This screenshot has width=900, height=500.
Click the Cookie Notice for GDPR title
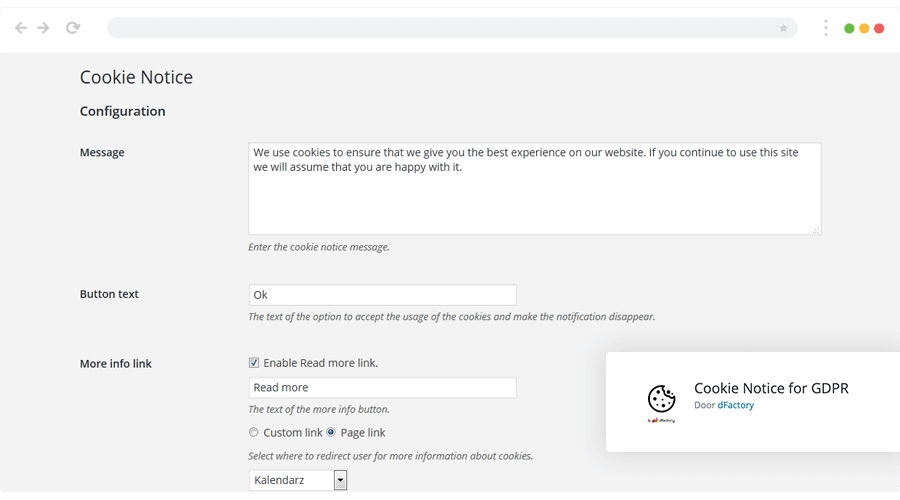pos(771,388)
